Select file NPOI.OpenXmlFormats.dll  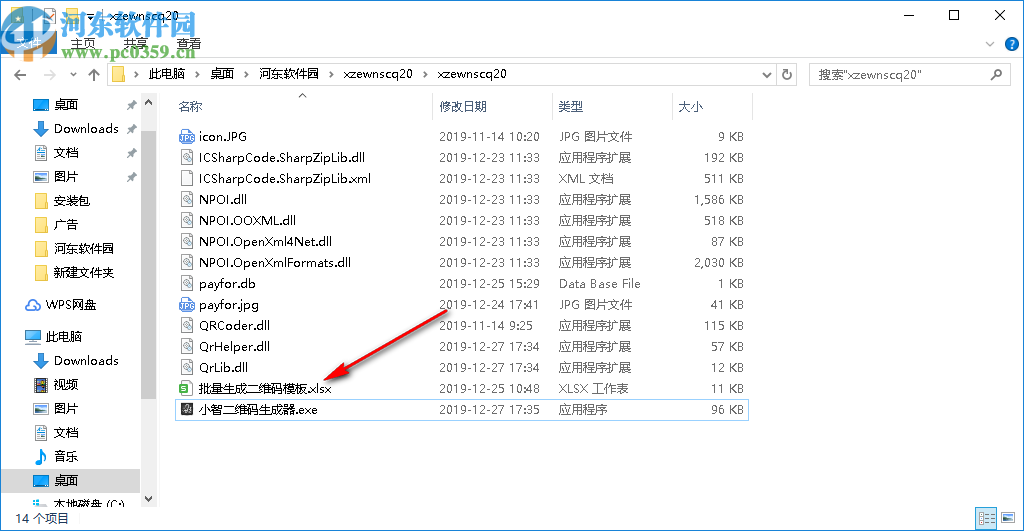275,263
